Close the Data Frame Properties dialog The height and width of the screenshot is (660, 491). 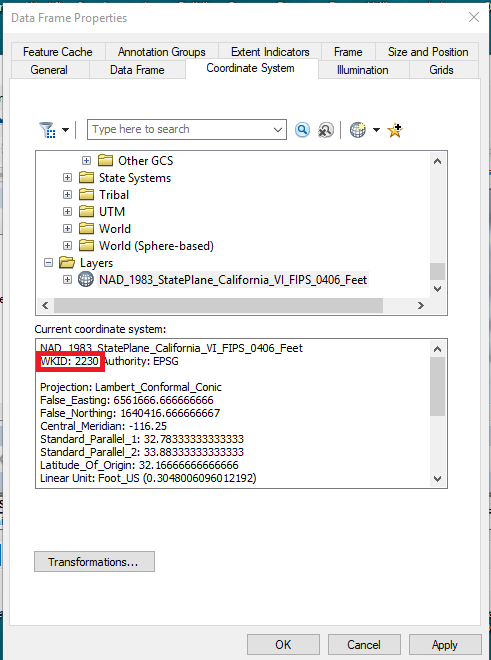coord(474,17)
